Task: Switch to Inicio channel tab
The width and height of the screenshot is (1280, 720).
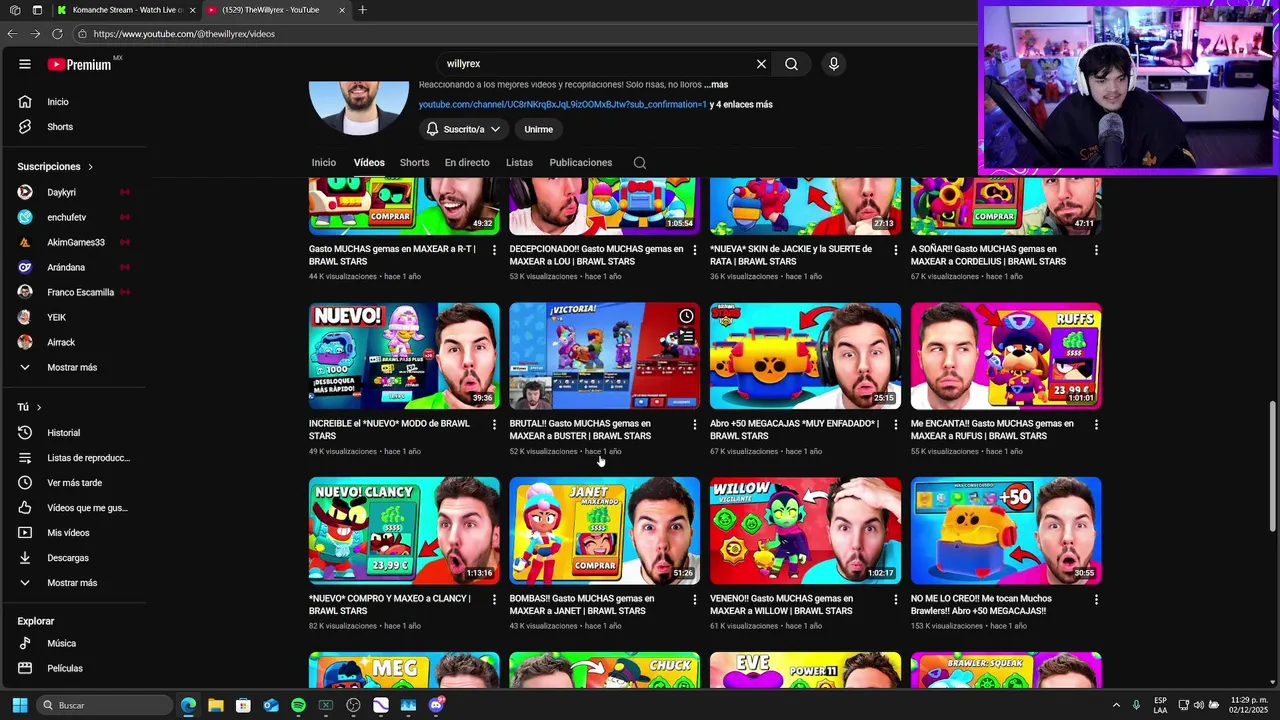Action: point(324,163)
